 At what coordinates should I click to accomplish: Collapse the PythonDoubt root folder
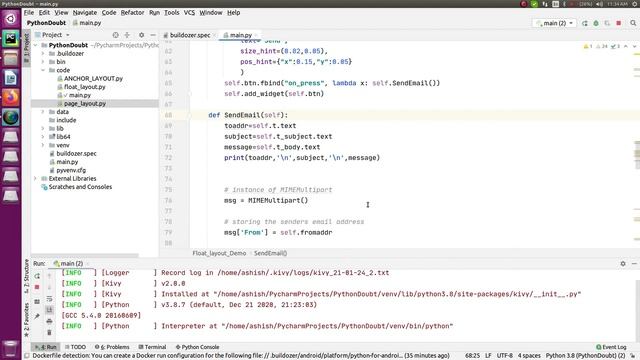36,45
